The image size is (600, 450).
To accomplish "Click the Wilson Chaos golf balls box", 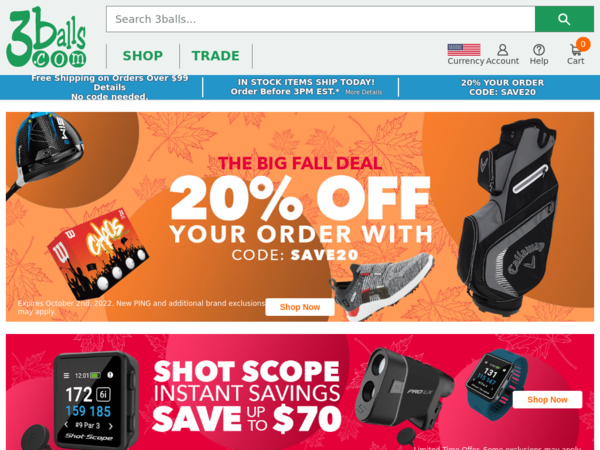I will [x=98, y=253].
